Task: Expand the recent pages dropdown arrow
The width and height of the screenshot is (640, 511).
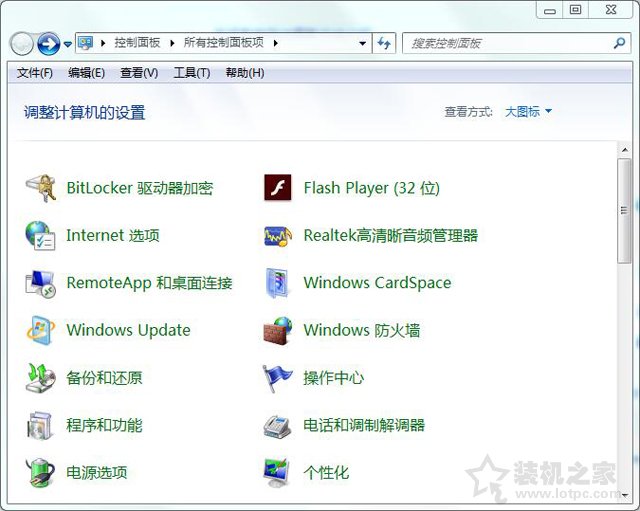Action: (x=68, y=44)
